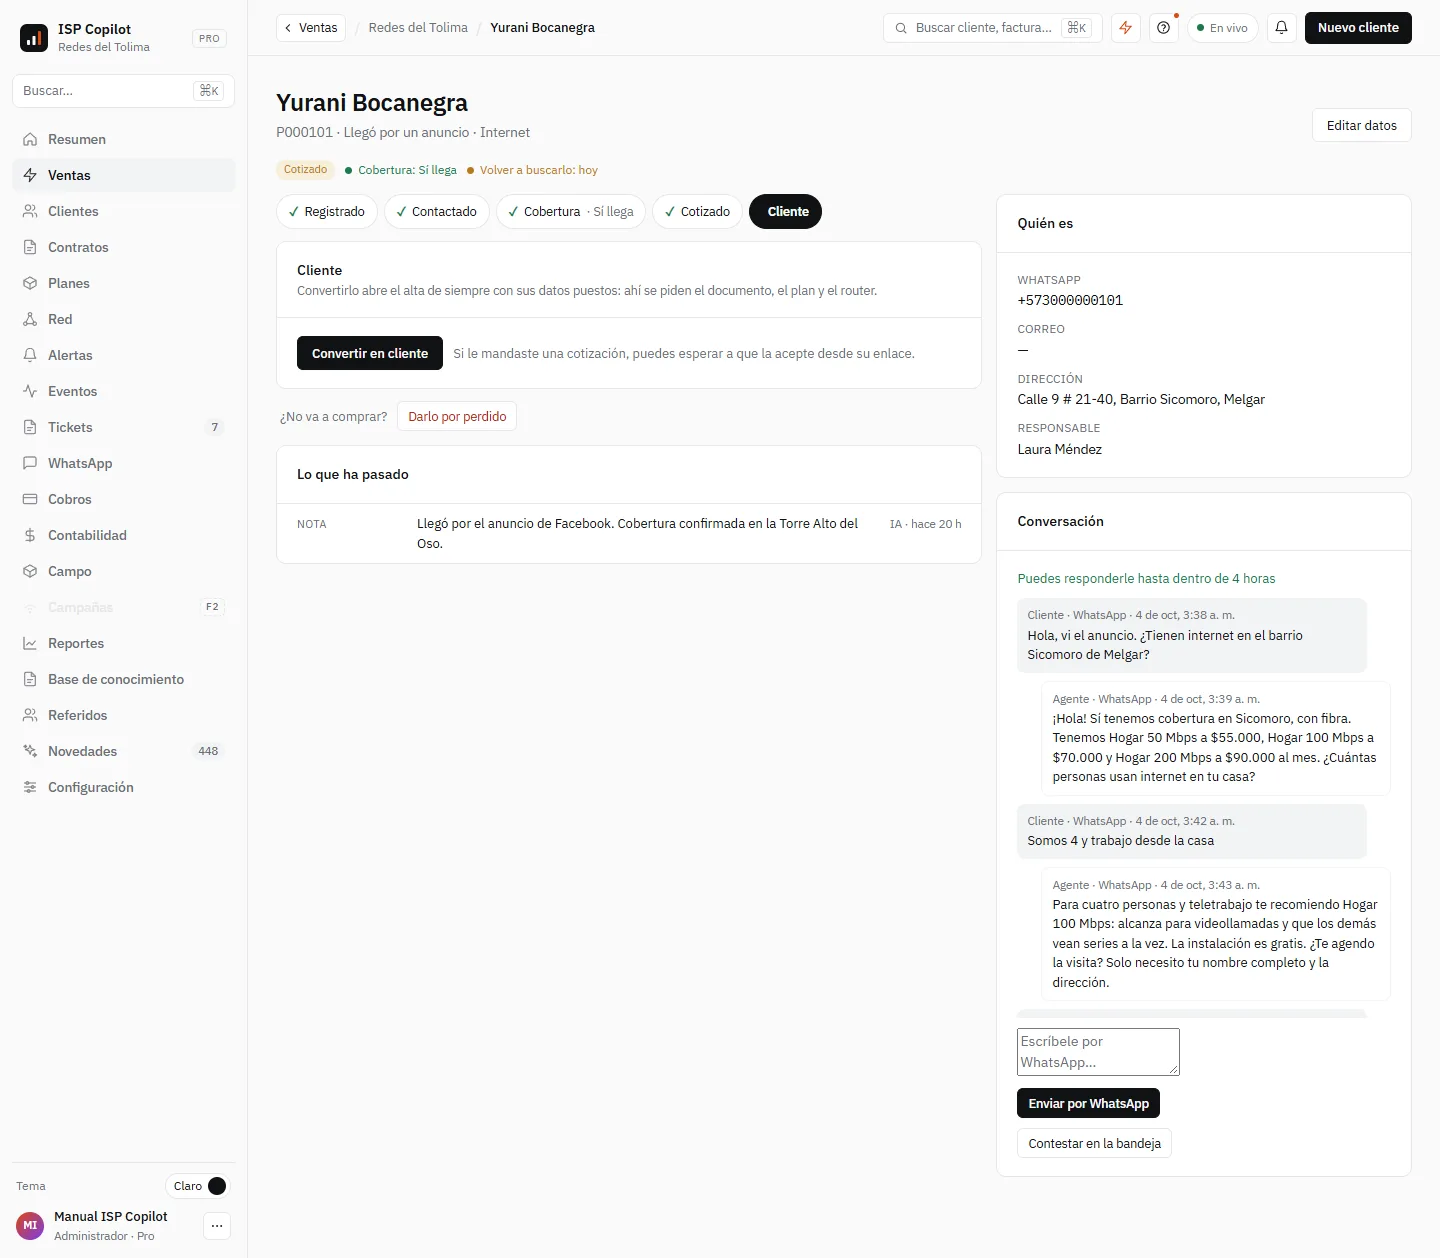Focus the sidebar Buscar search box
Screen dimensions: 1440x1258
tap(124, 91)
